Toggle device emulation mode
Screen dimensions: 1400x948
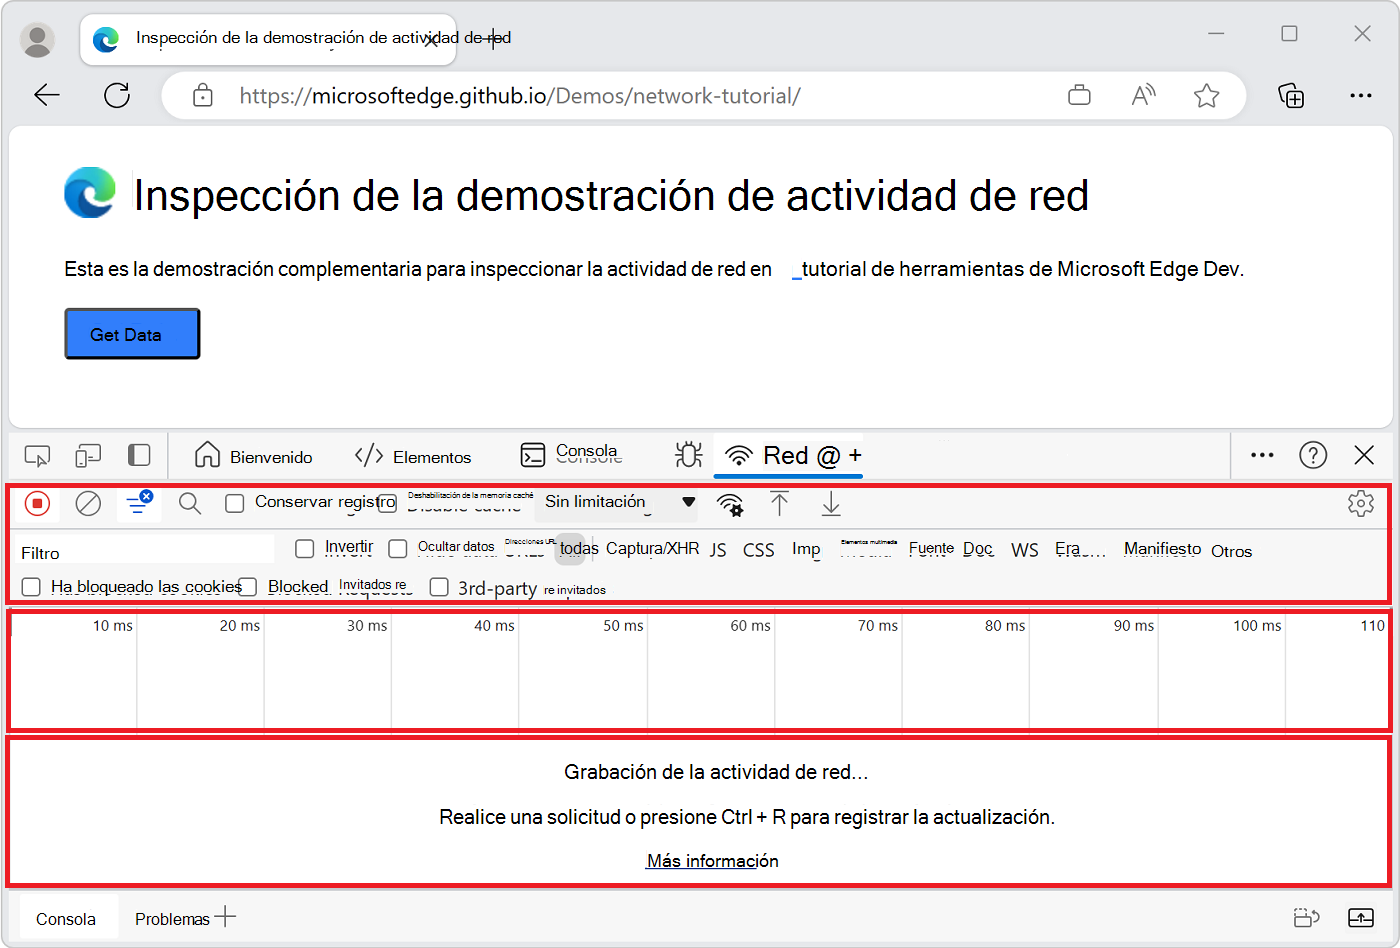click(88, 455)
